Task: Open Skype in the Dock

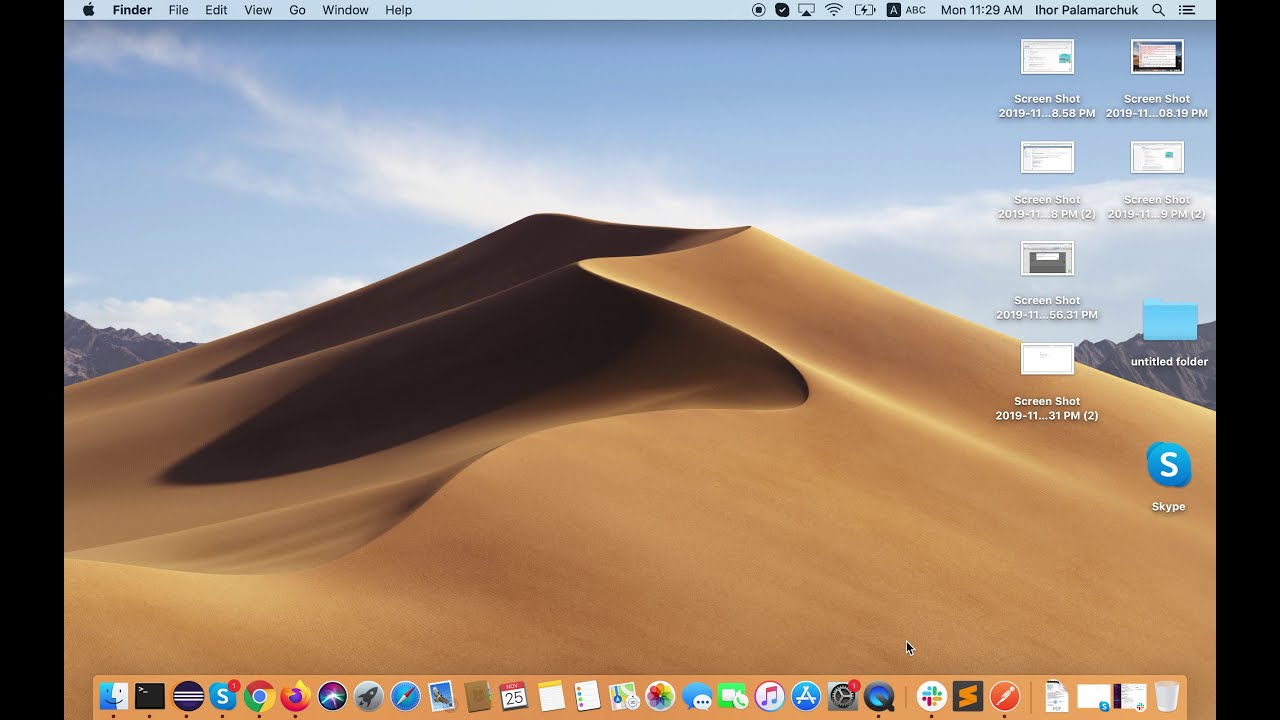Action: pyautogui.click(x=223, y=696)
